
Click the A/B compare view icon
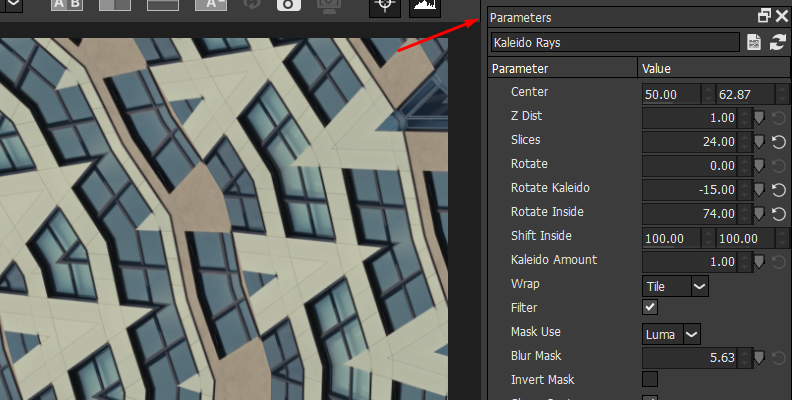coord(67,5)
